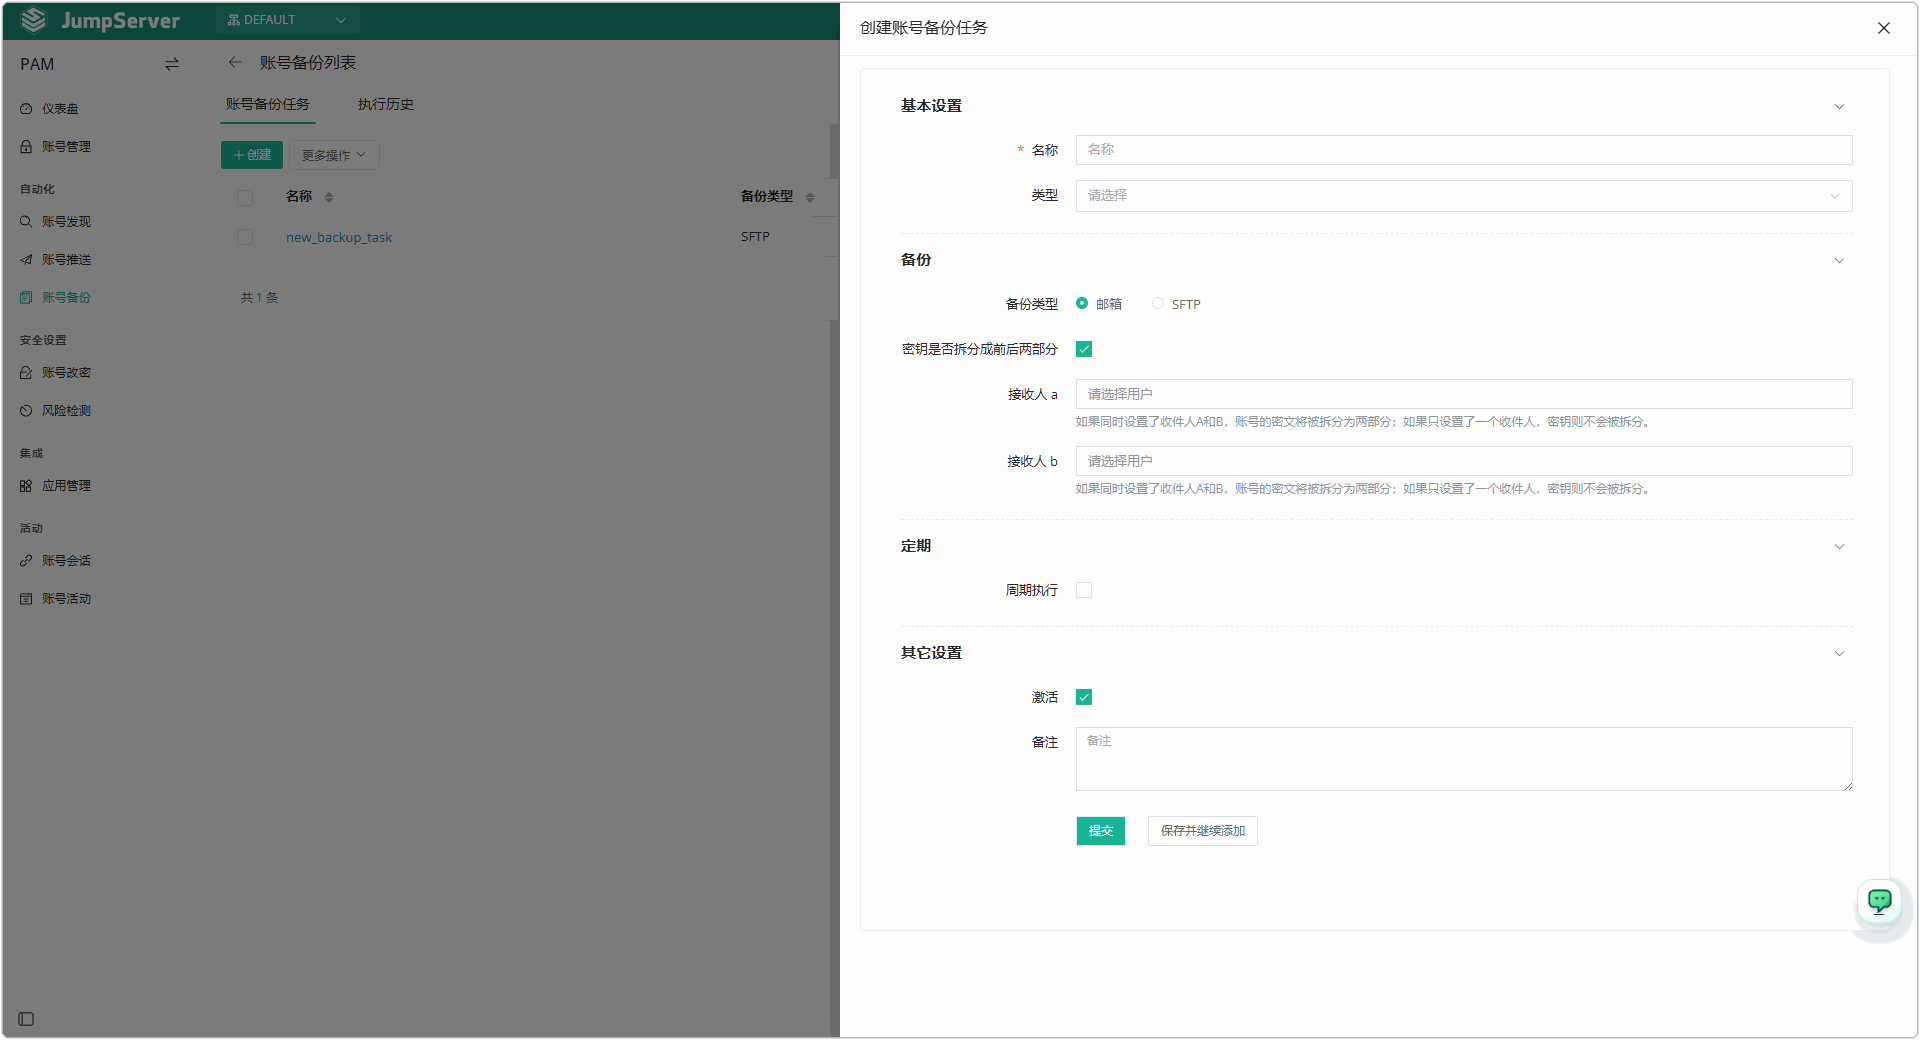Click the 账号发现 search icon

[26, 222]
